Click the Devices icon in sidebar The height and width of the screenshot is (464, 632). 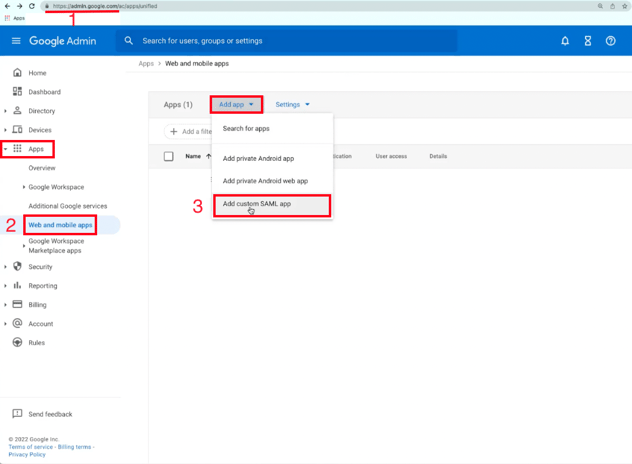coord(17,129)
